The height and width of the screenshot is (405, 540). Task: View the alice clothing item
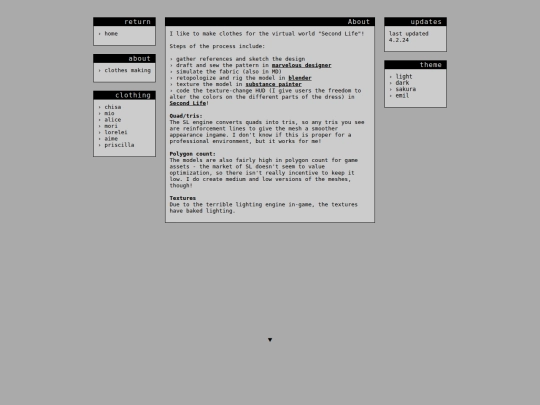(113, 120)
